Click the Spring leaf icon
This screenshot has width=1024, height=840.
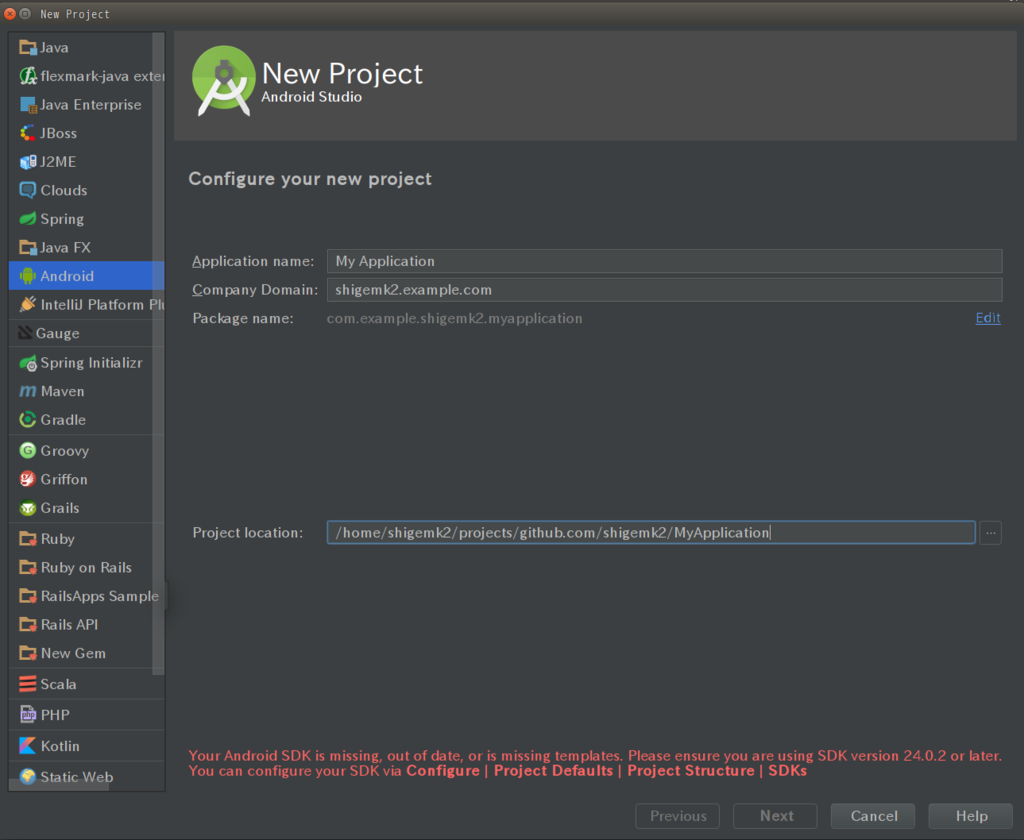(27, 219)
